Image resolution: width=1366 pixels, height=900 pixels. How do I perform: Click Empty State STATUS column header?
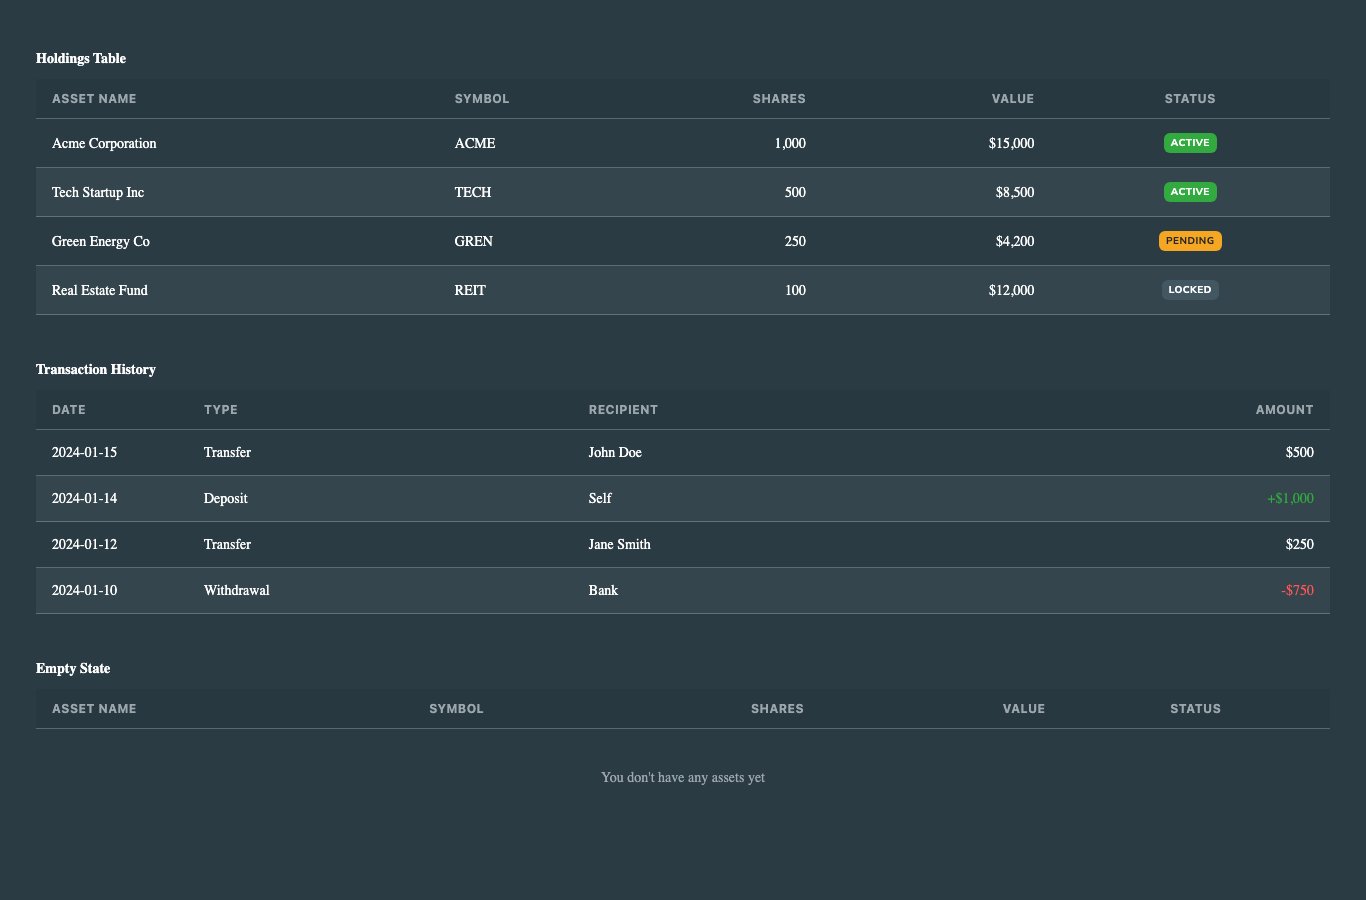pos(1196,709)
